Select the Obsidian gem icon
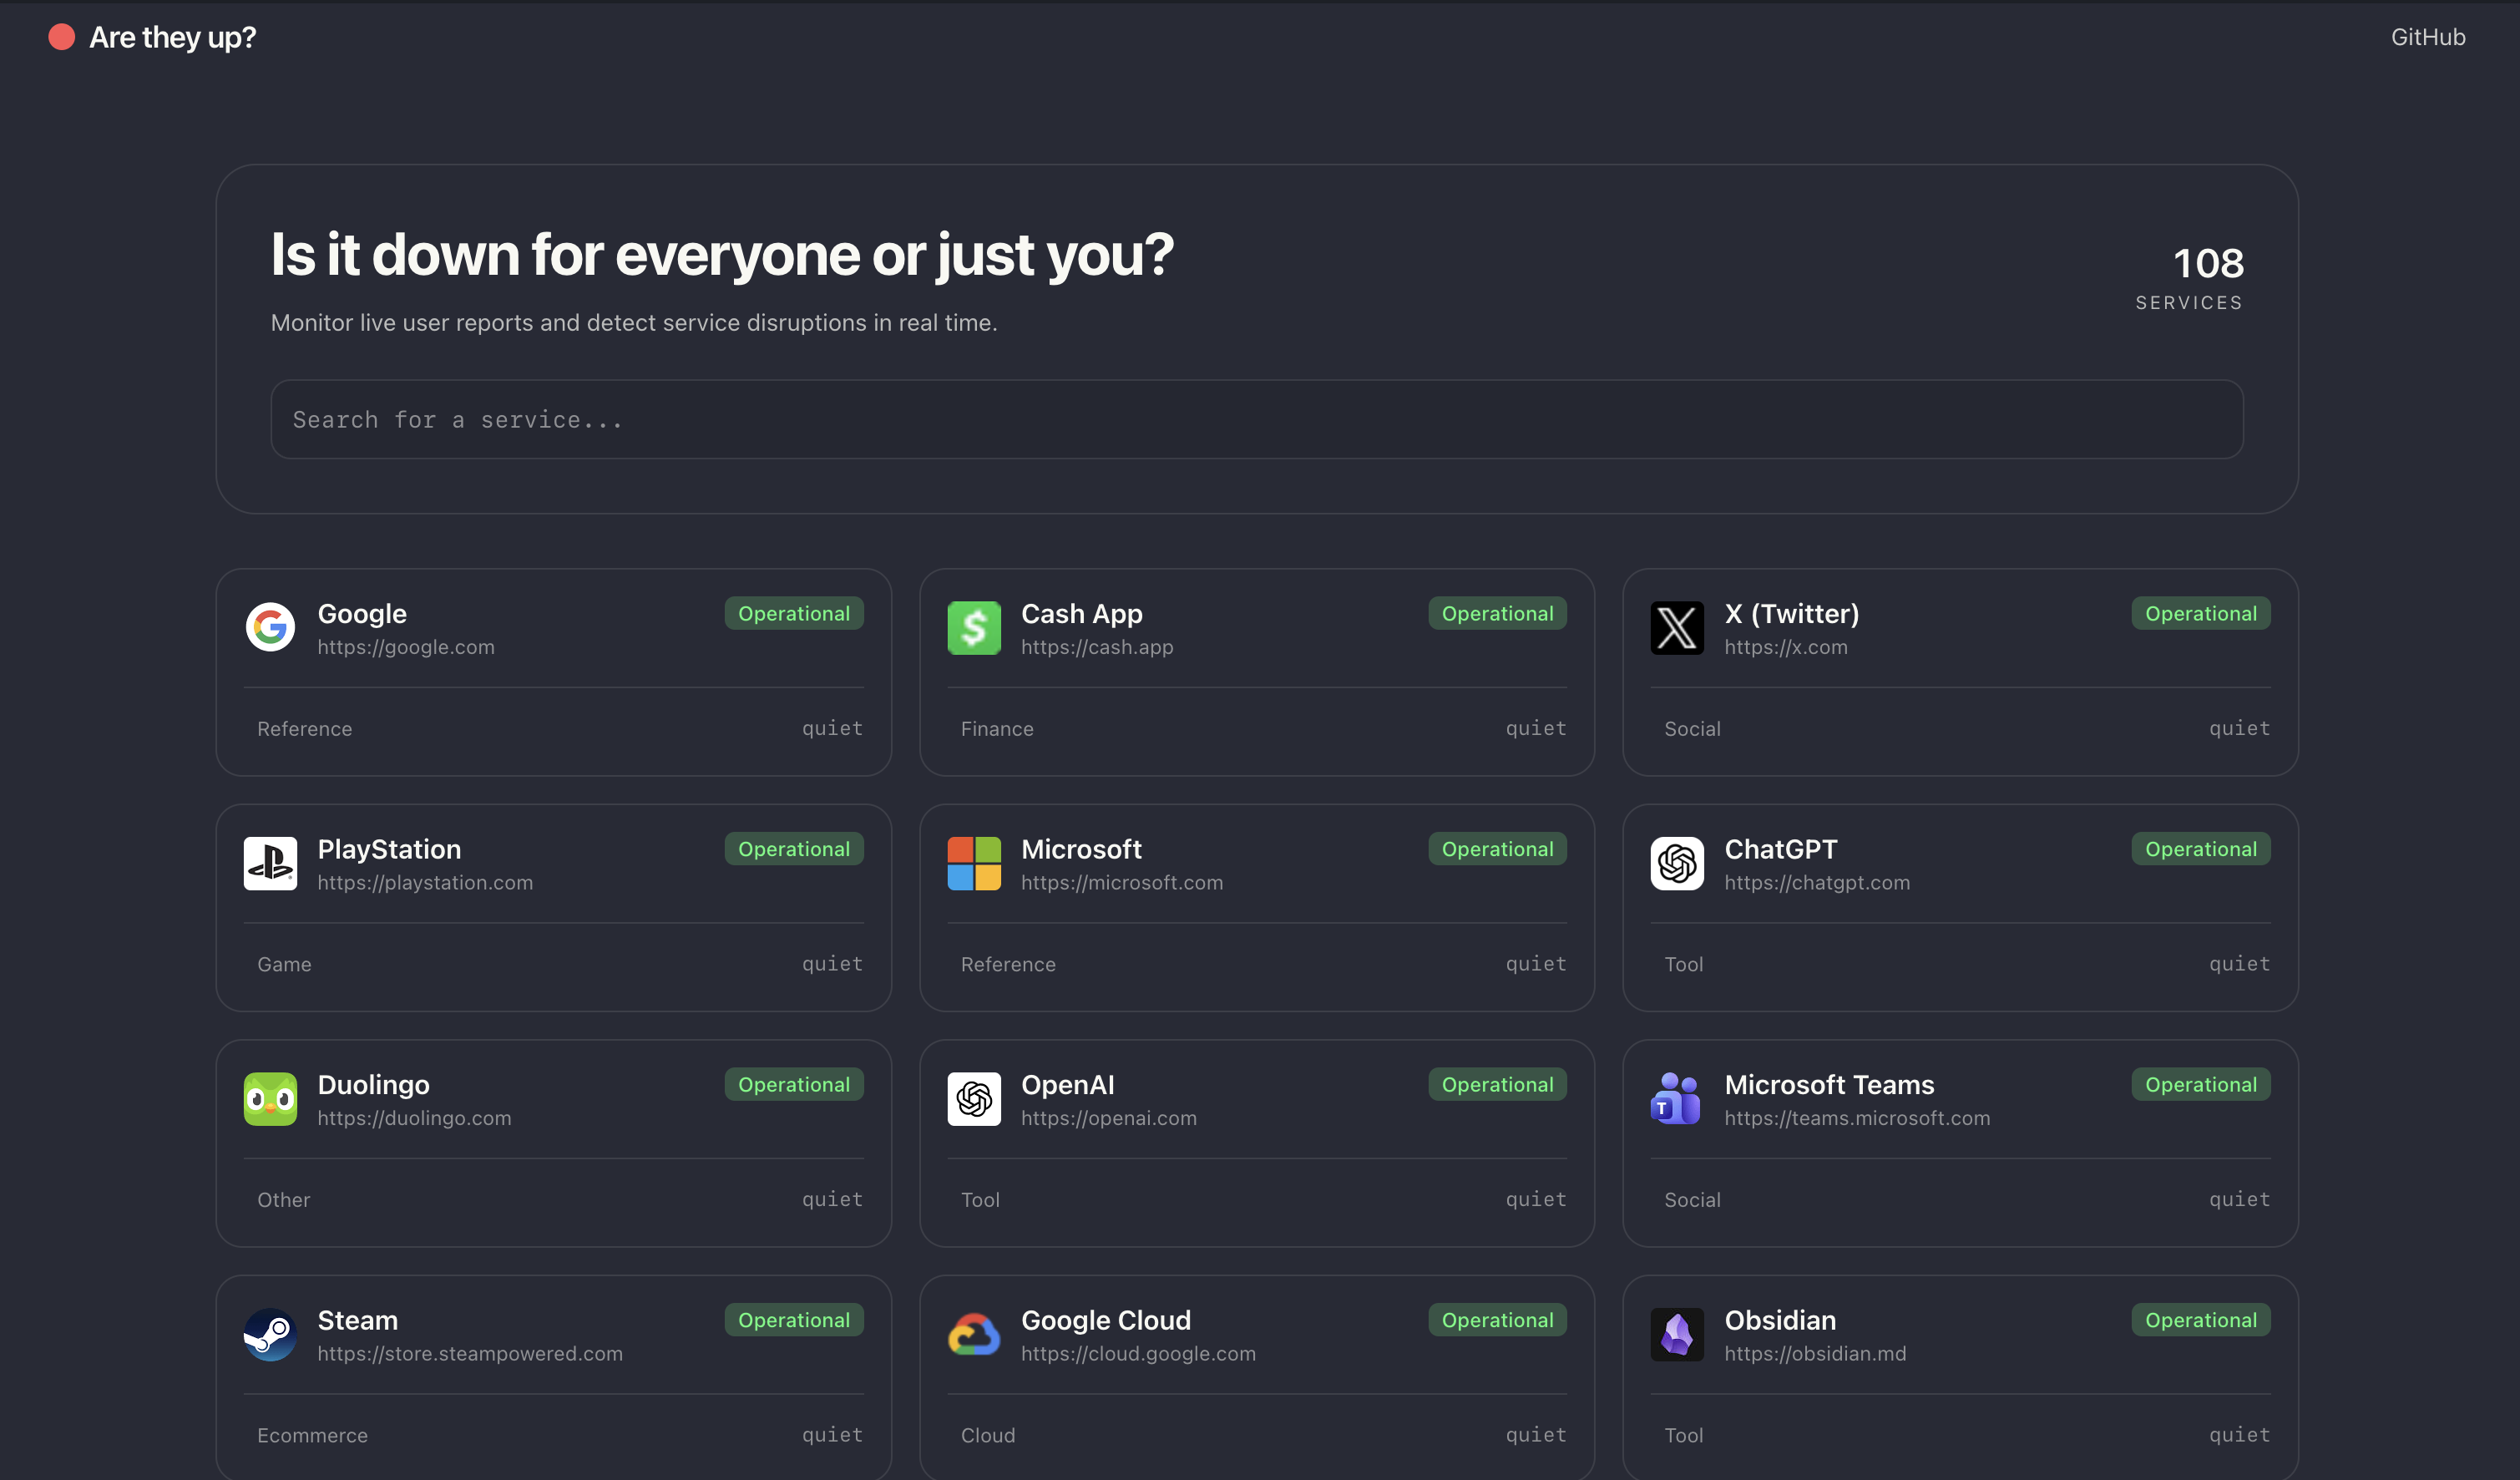 tap(1678, 1334)
